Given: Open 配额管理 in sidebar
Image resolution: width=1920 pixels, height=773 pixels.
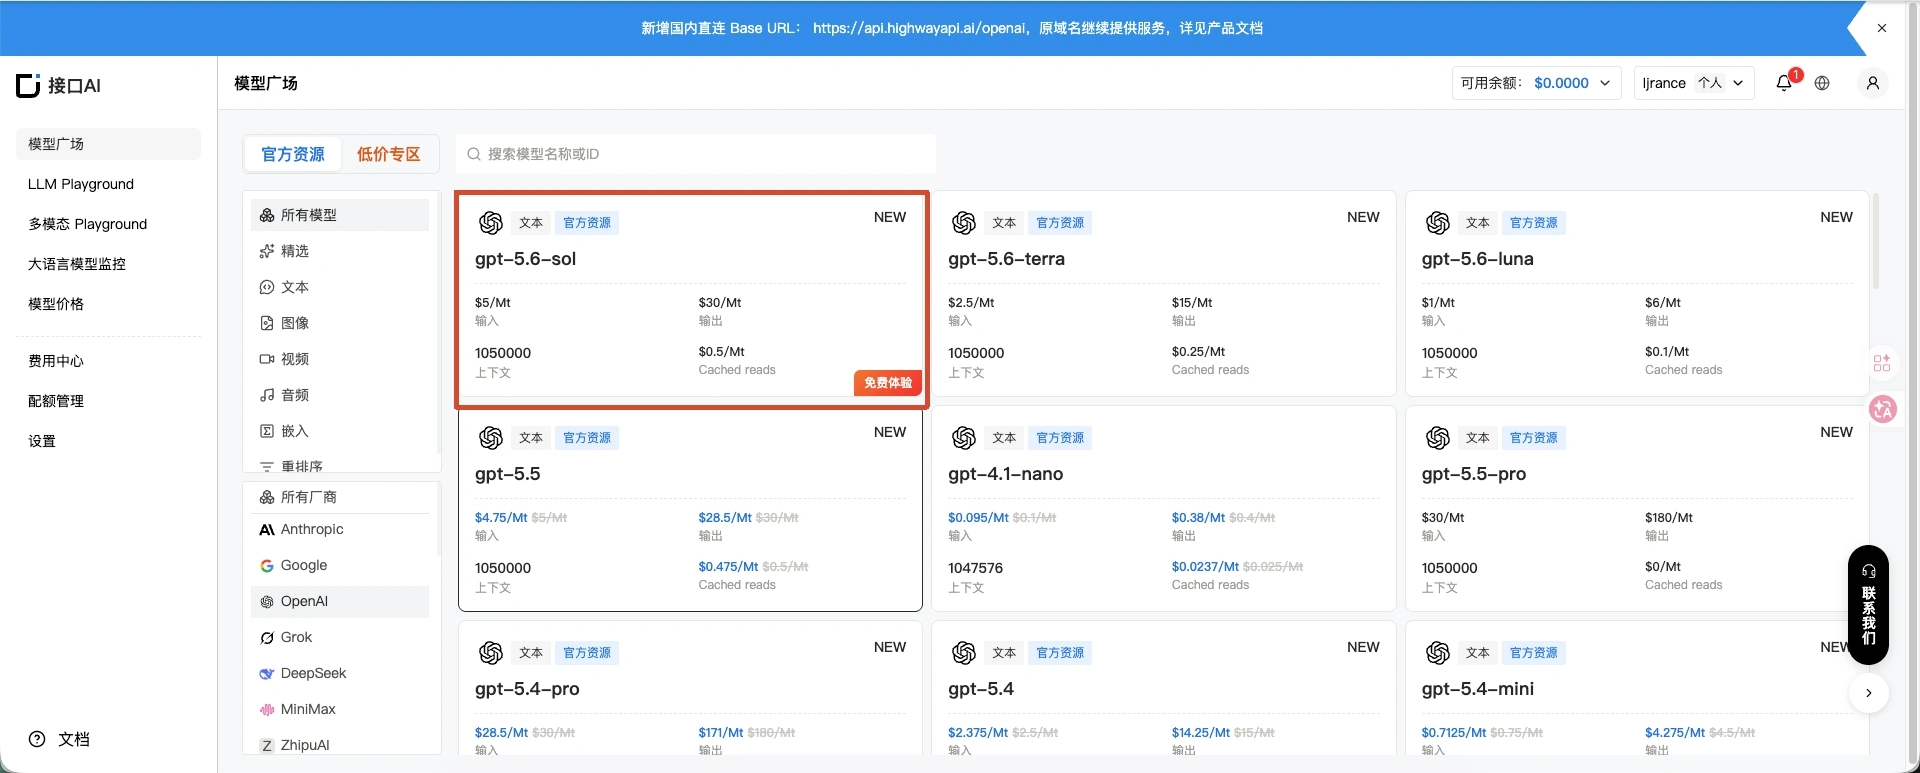Looking at the screenshot, I should coord(108,401).
